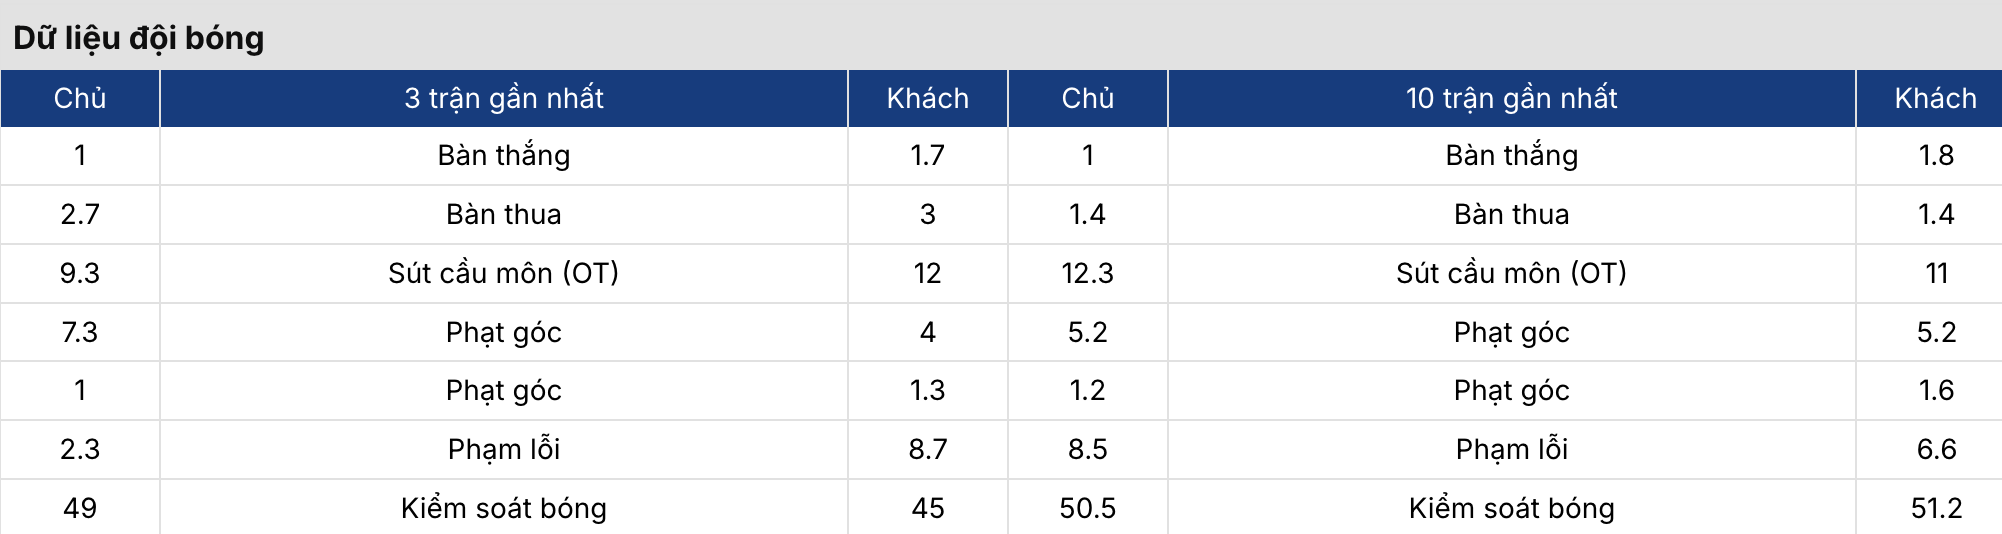
Task: Click "Bàn thua" in the 10-match table
Action: point(1511,214)
